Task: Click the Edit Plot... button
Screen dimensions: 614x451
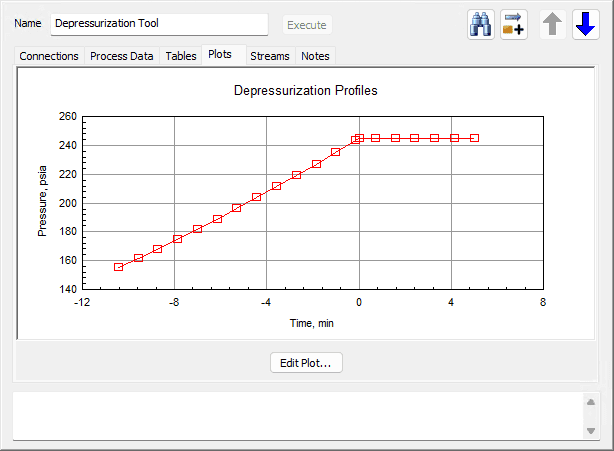Action: coord(306,363)
